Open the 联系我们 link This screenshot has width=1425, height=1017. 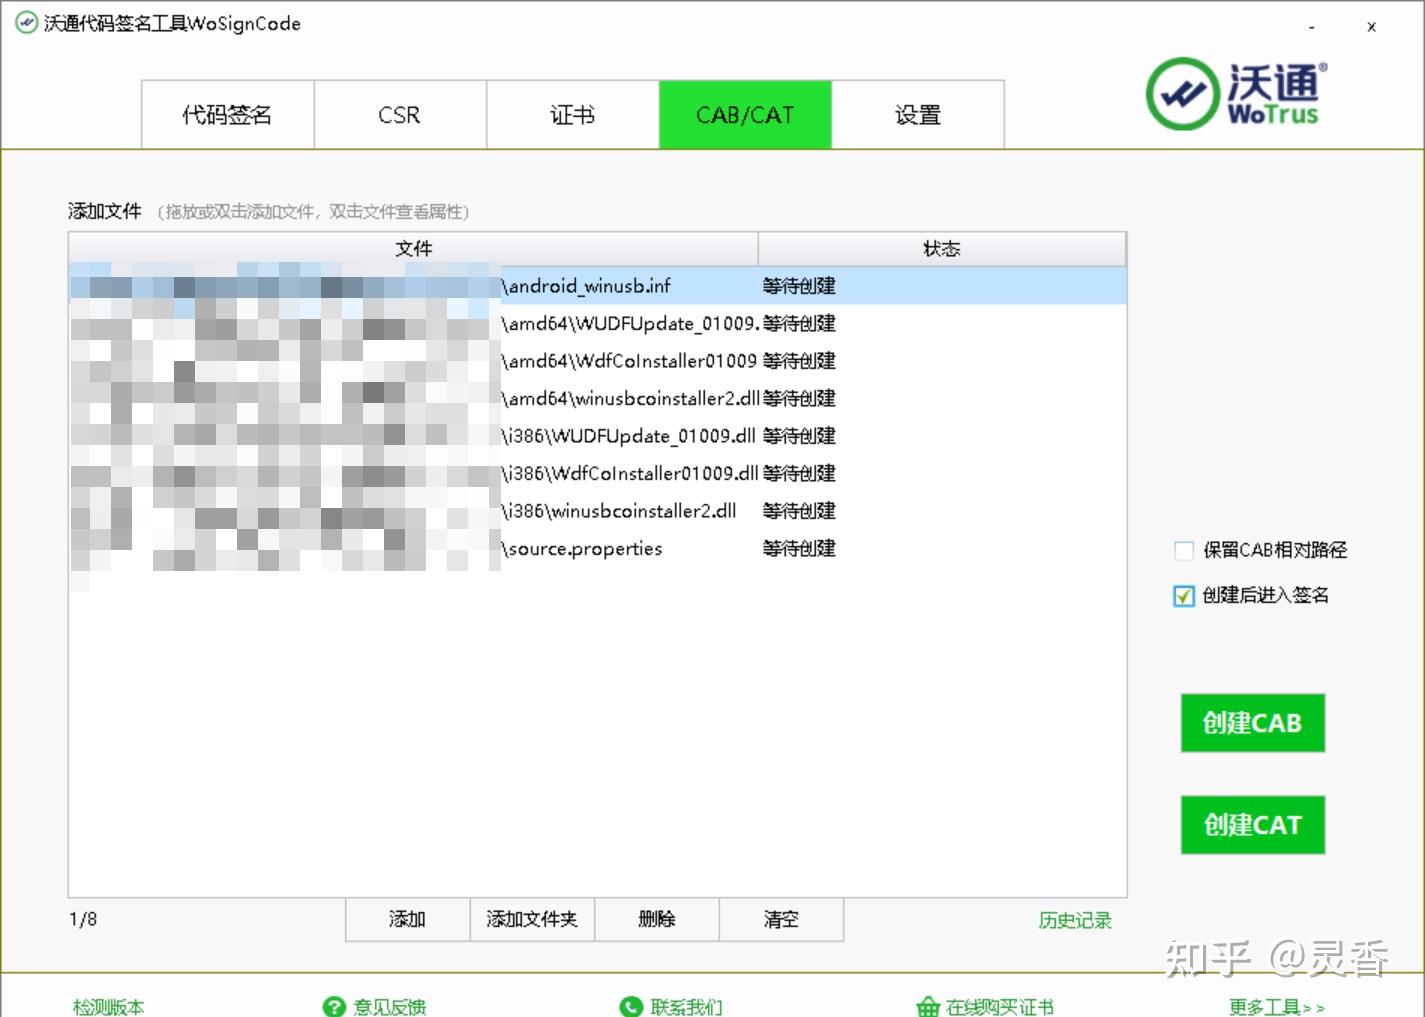tap(687, 1007)
